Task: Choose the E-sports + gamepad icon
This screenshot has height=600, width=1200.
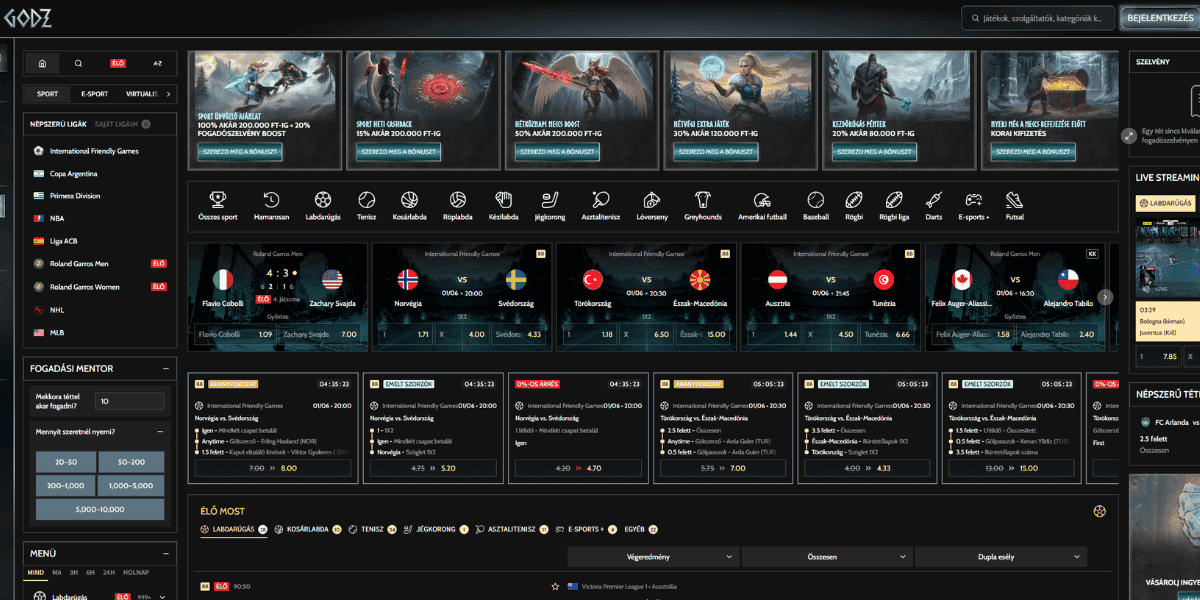Action: point(974,199)
